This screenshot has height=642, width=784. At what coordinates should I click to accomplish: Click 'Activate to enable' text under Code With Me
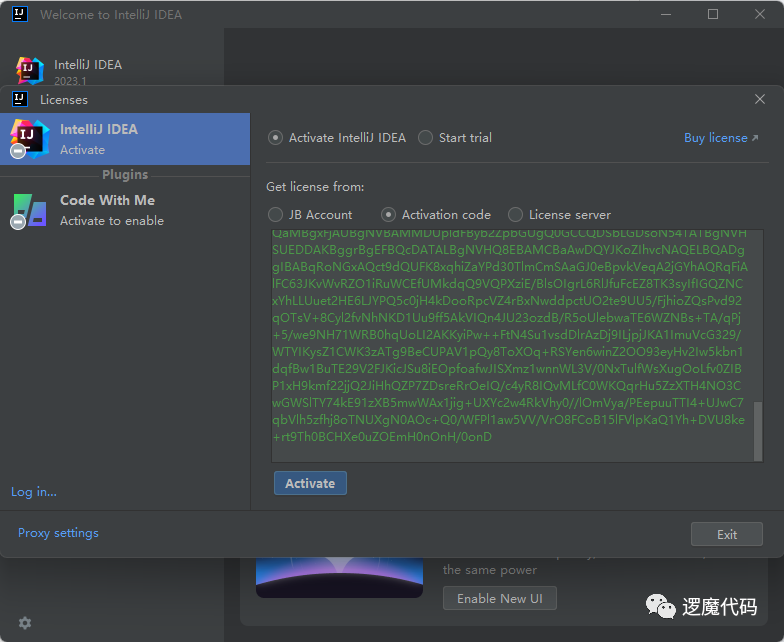(112, 220)
